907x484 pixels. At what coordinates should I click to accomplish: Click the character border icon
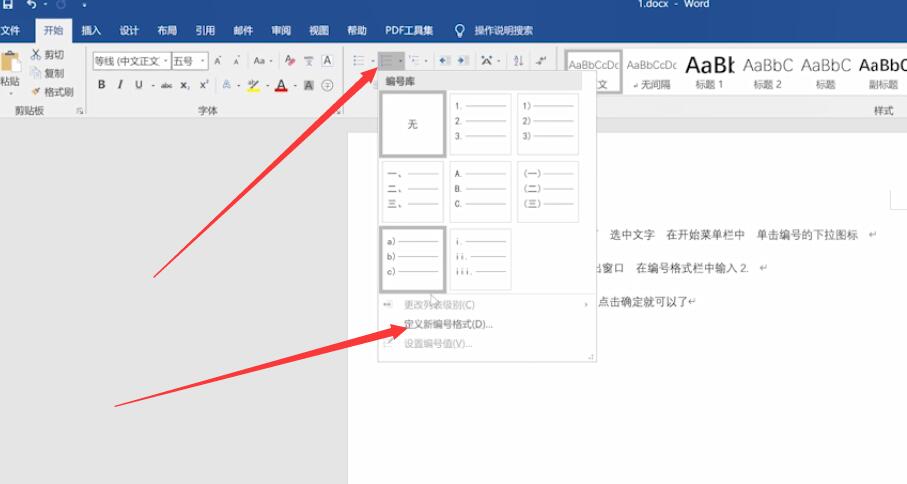[x=327, y=60]
